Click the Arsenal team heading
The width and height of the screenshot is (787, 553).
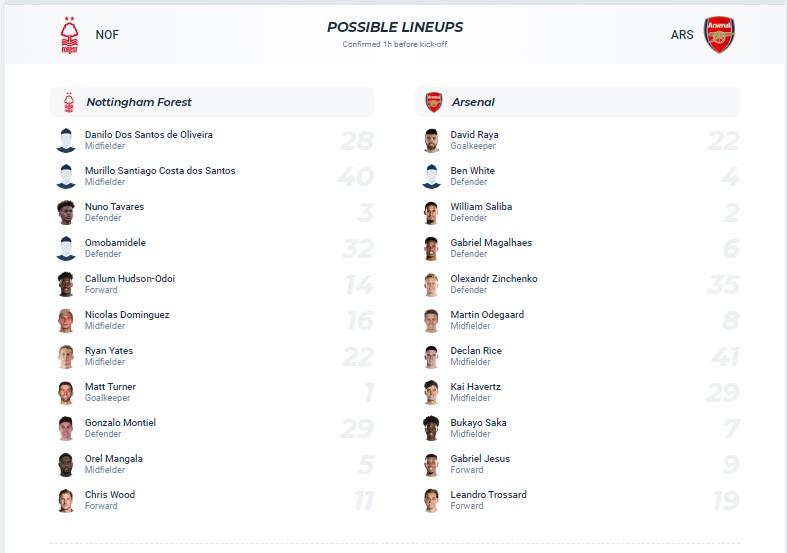473,102
